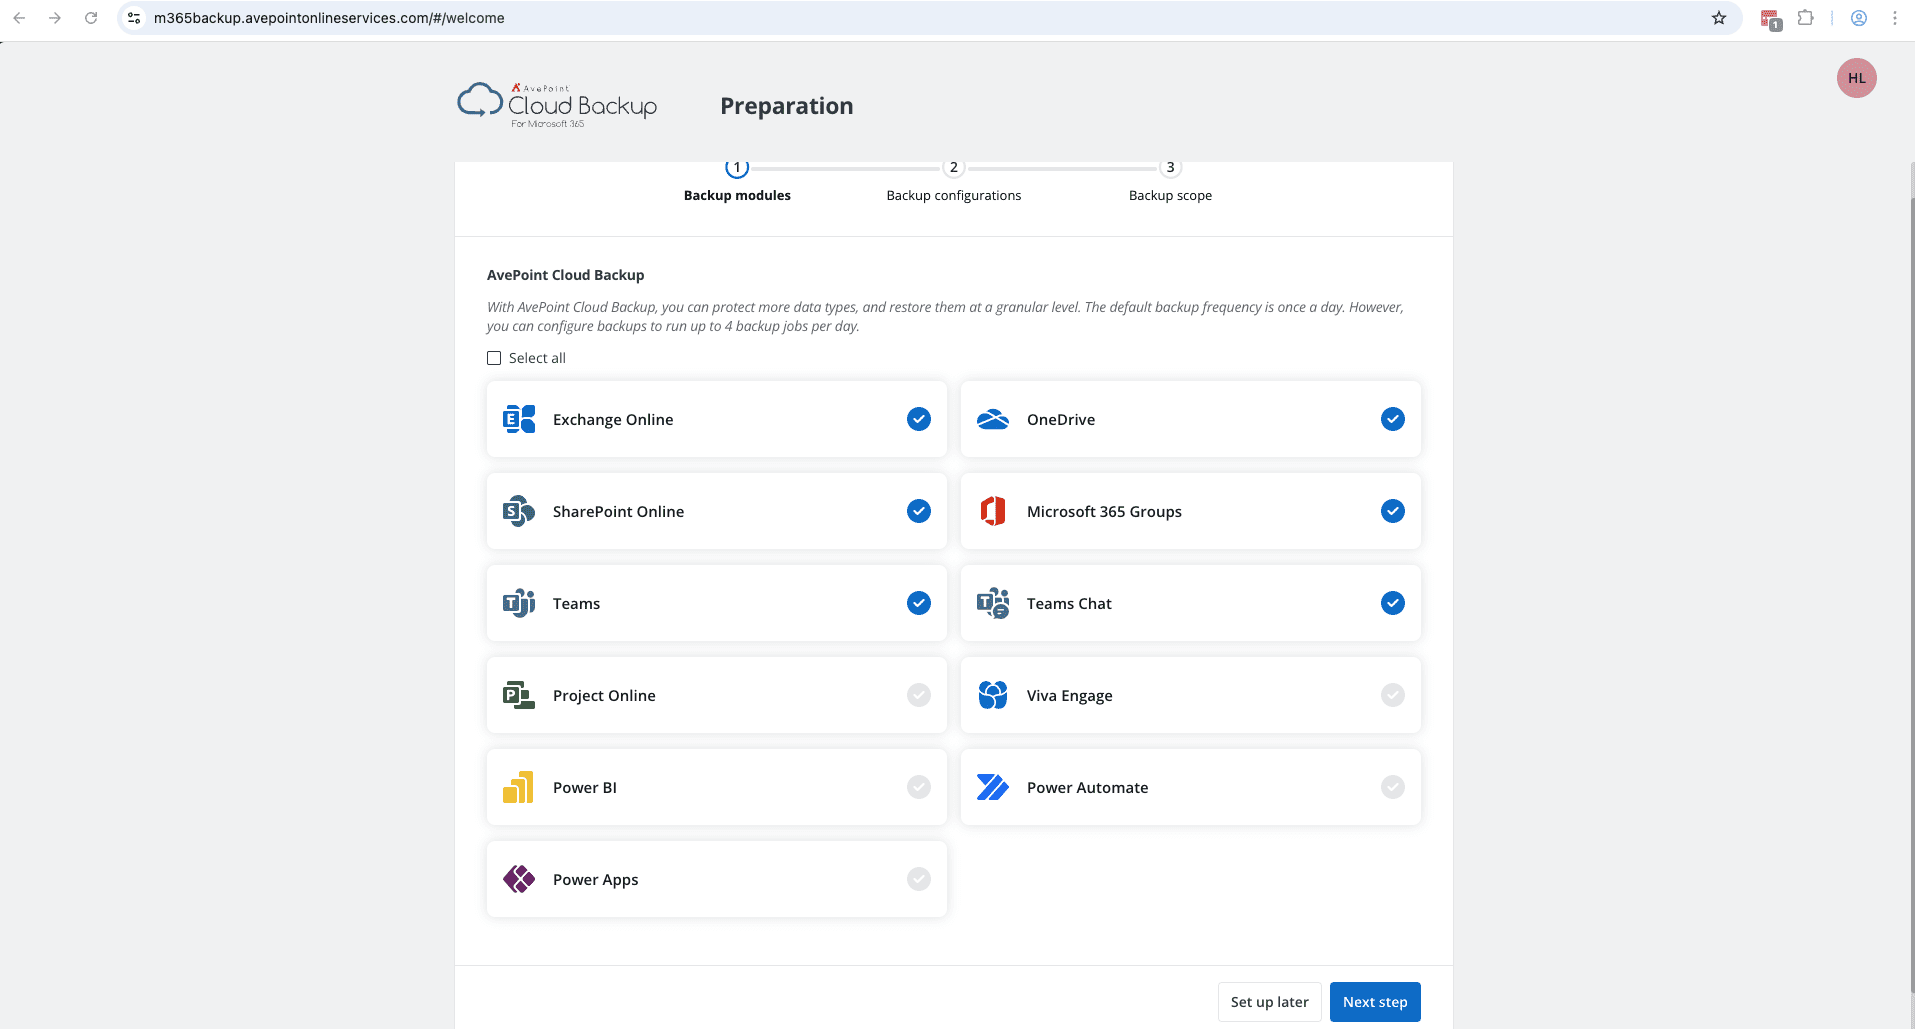Go back in the browser

point(19,18)
